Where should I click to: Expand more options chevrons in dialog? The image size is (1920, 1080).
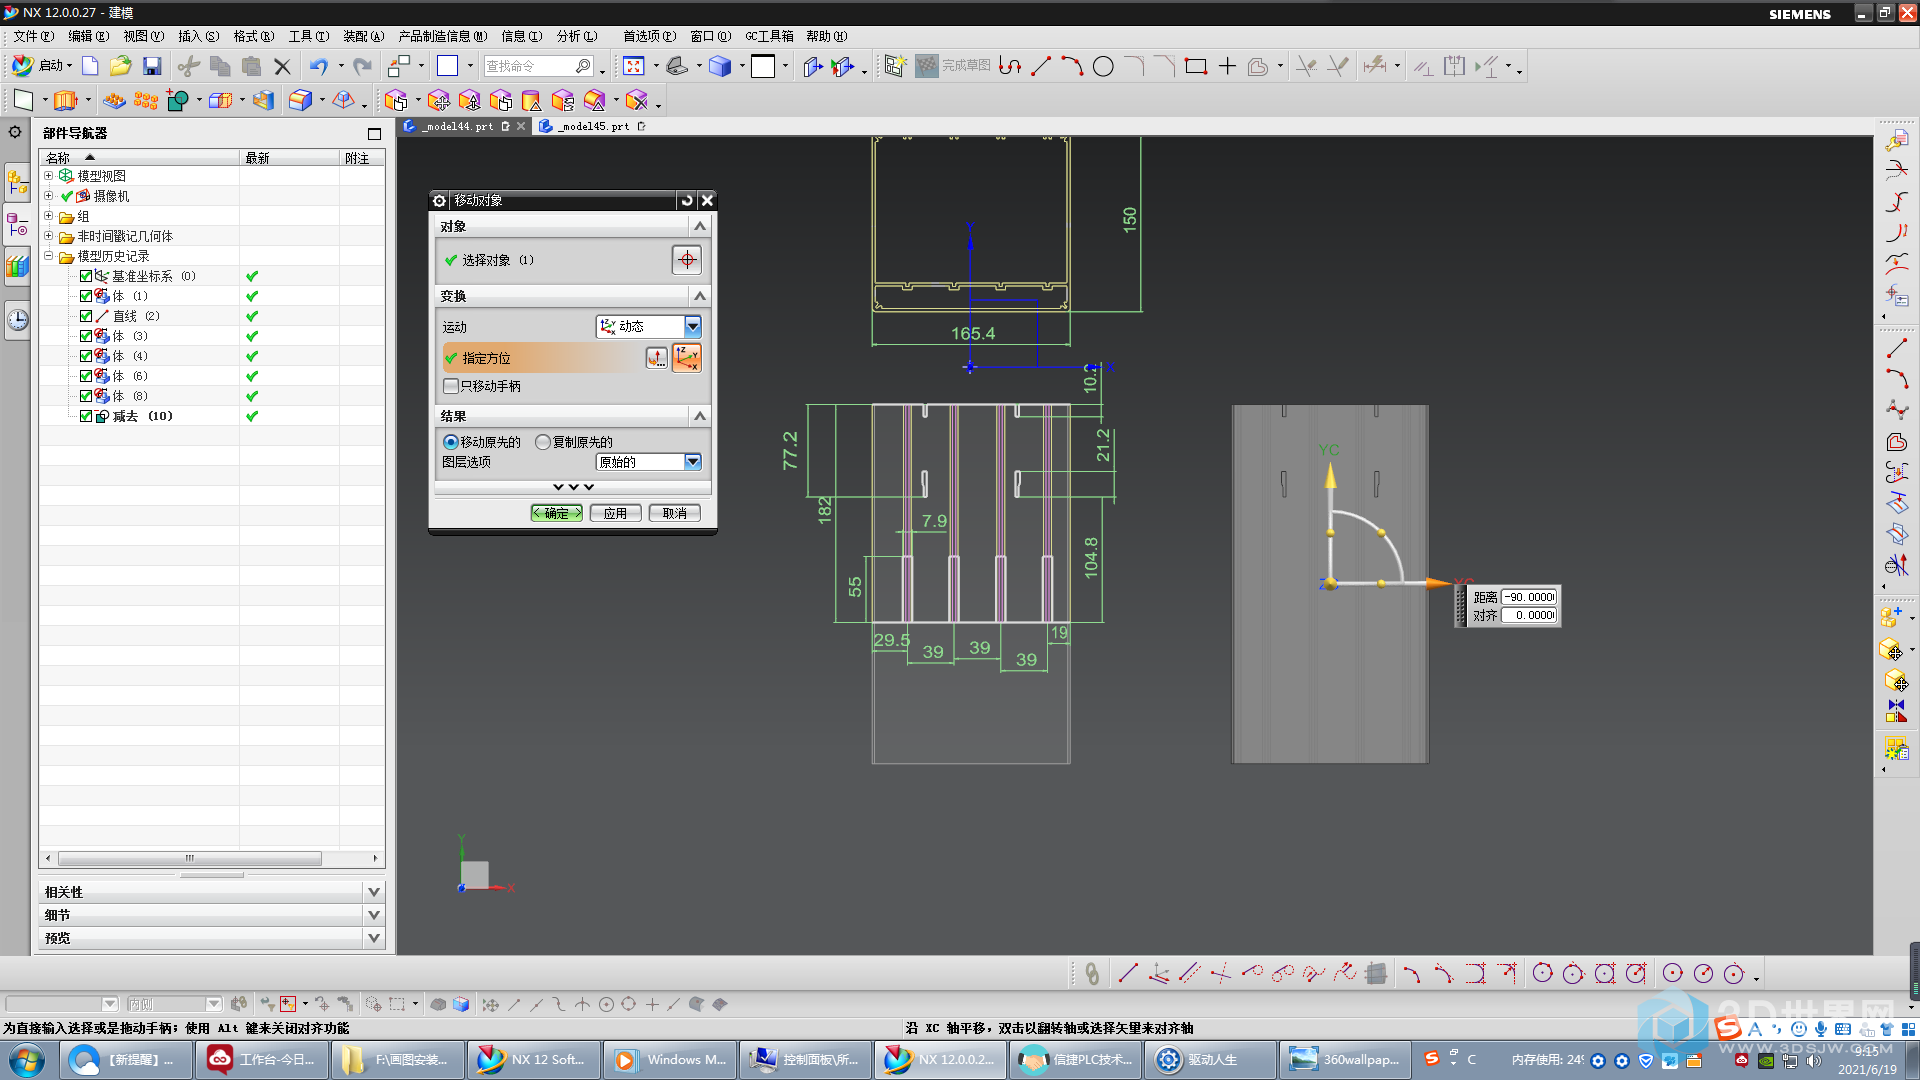573,487
